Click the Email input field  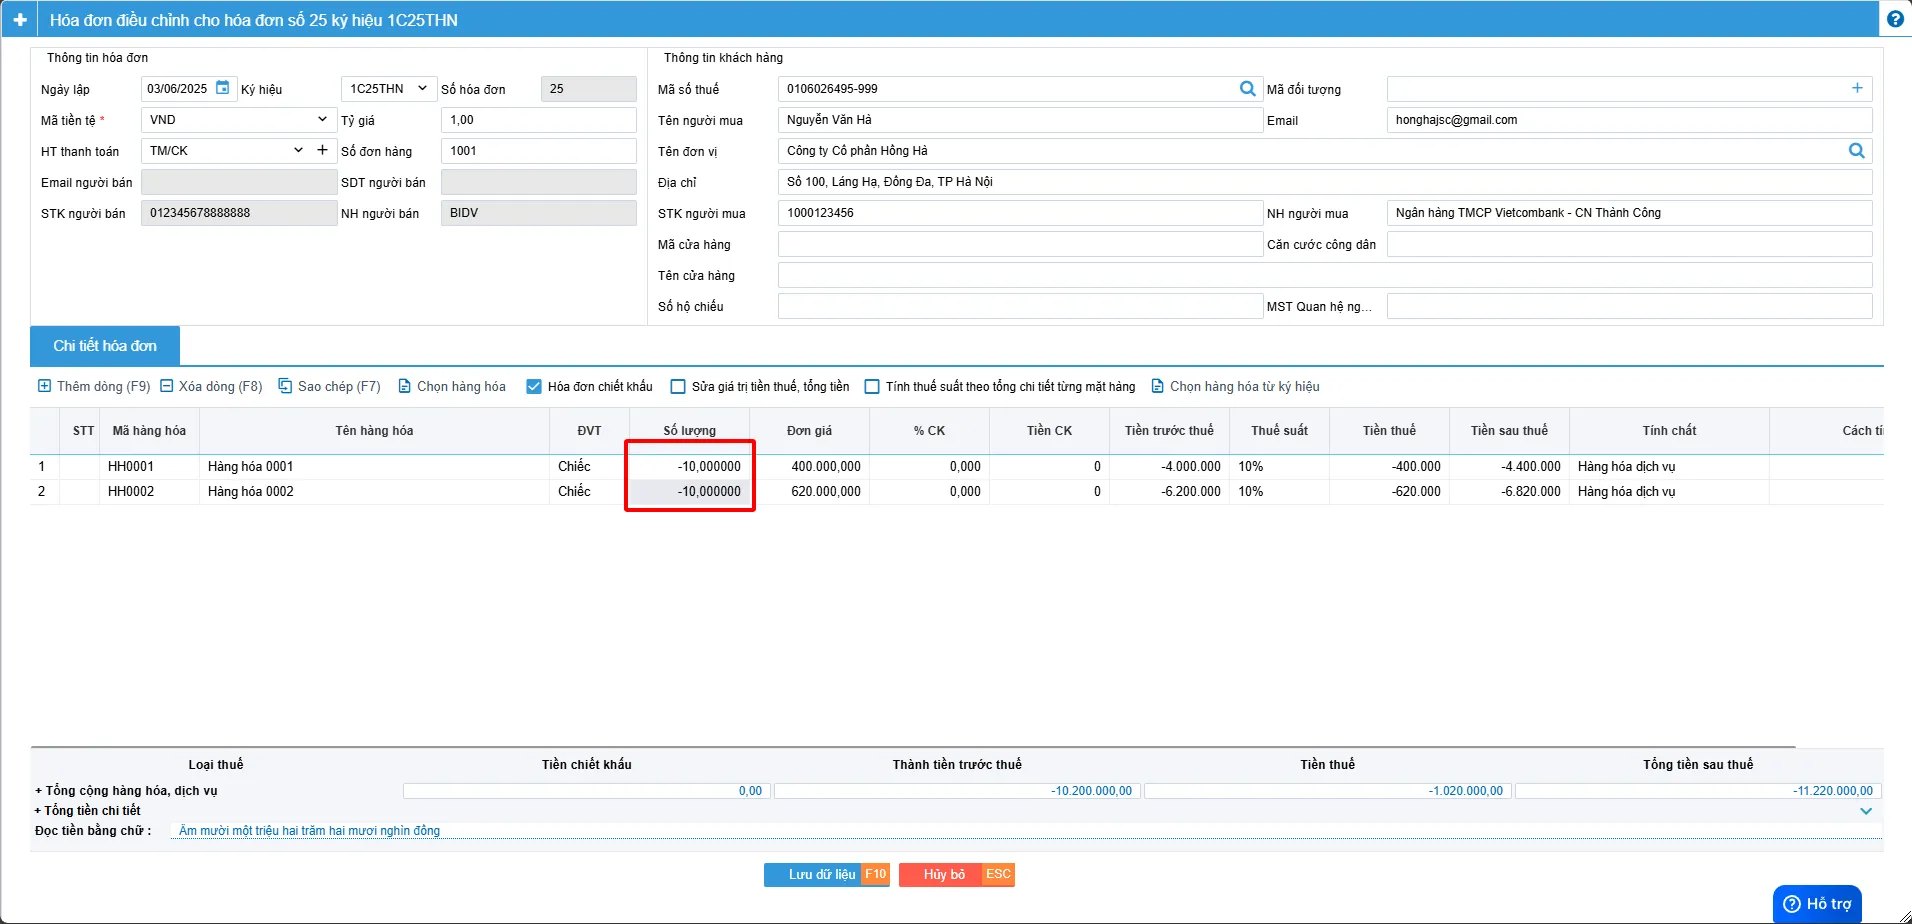[1629, 120]
